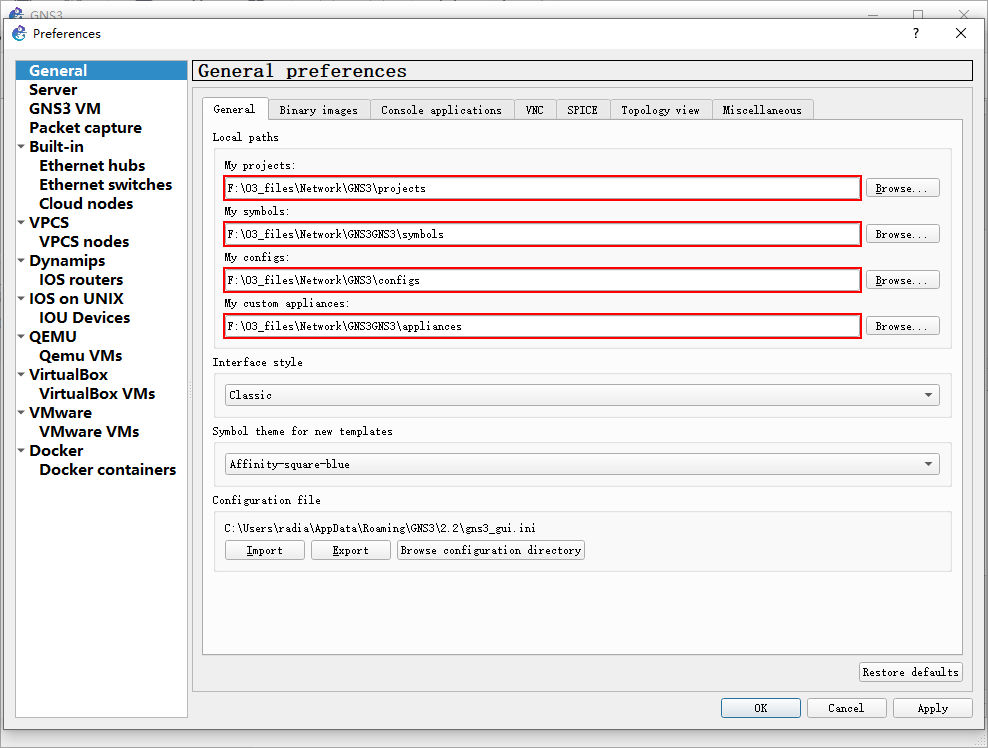Click the Import configuration button
The height and width of the screenshot is (748, 988).
pyautogui.click(x=265, y=550)
